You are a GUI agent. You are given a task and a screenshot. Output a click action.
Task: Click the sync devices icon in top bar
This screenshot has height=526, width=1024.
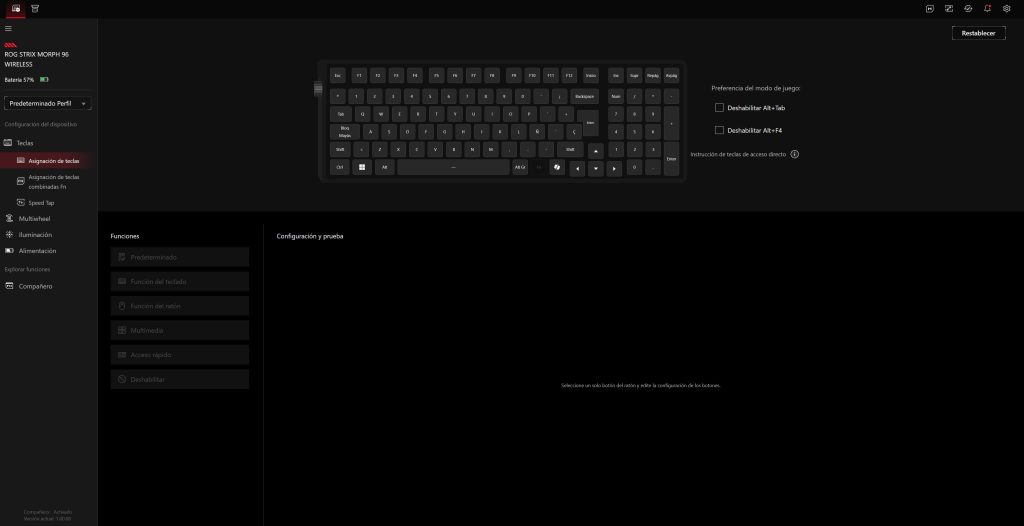coord(967,8)
